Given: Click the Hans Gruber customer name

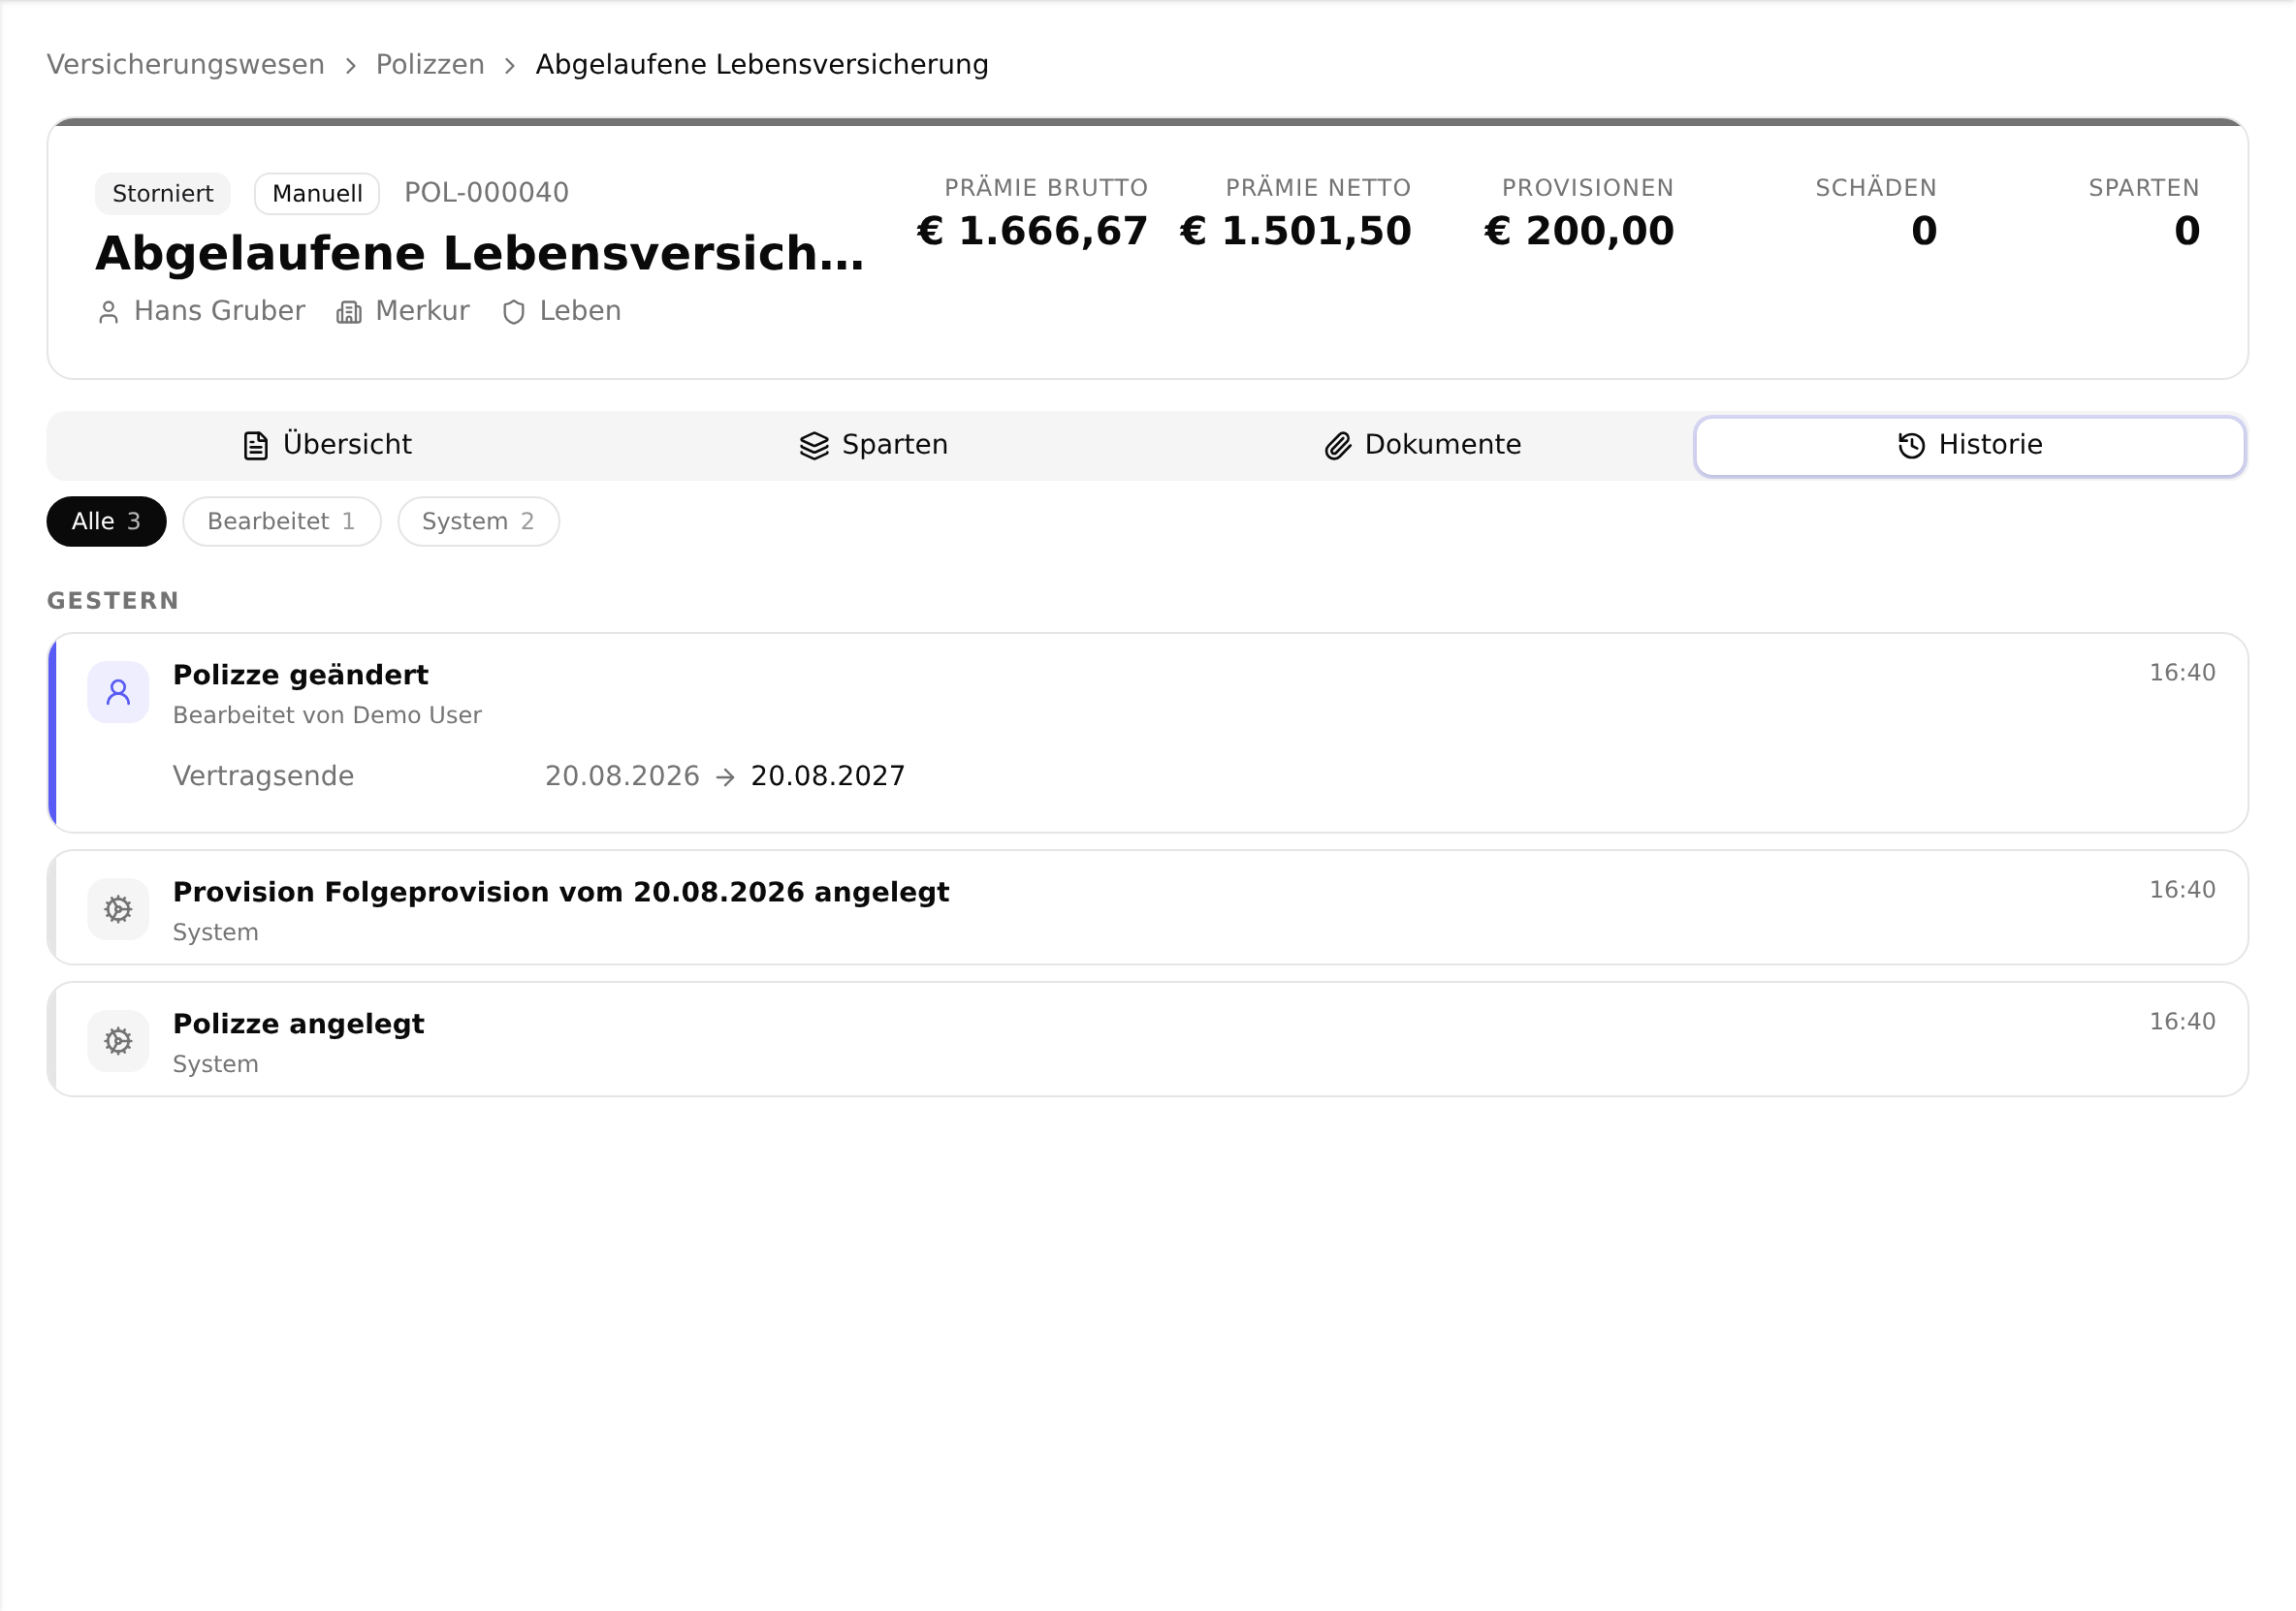Looking at the screenshot, I should pyautogui.click(x=220, y=311).
